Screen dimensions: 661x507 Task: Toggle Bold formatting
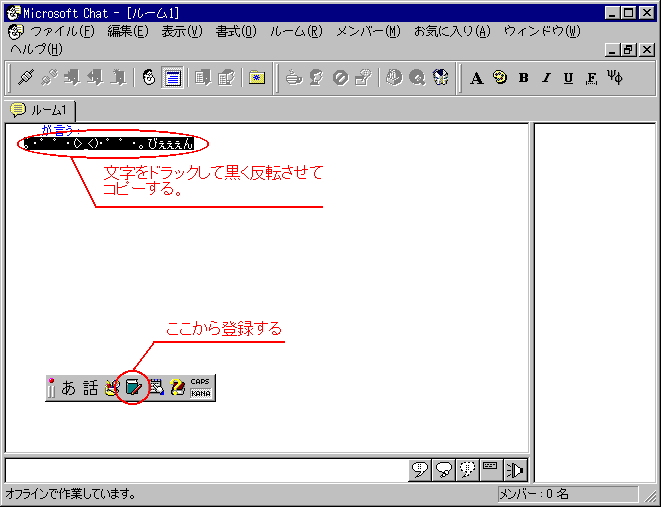coord(524,78)
